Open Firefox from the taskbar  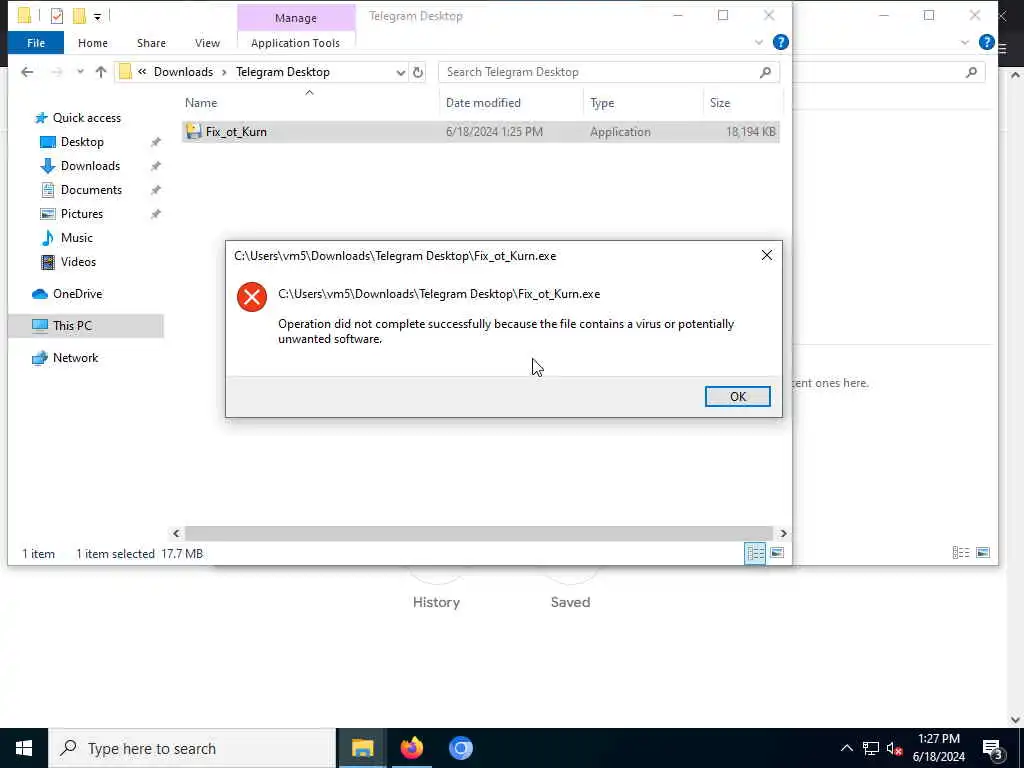click(x=411, y=748)
